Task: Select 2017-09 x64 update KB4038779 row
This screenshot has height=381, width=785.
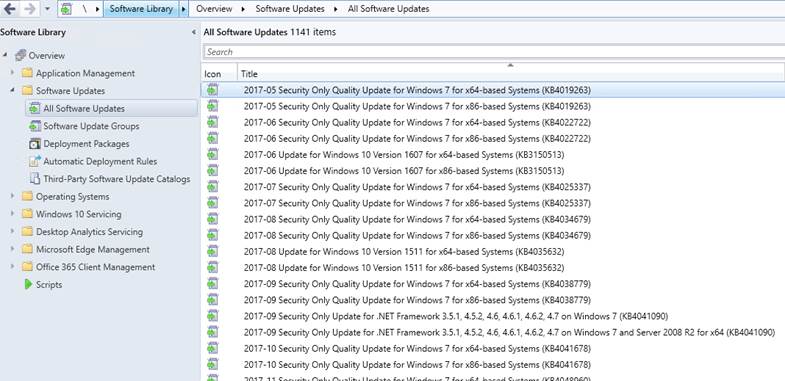Action: (493, 284)
